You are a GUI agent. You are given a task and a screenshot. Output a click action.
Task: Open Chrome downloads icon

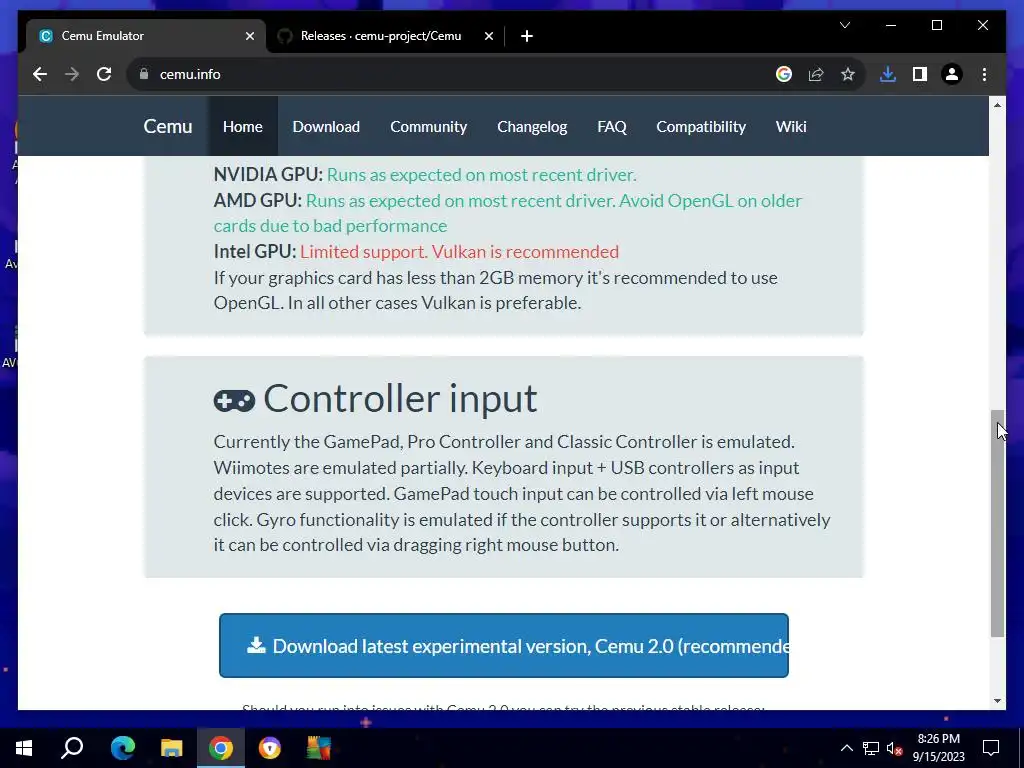tap(888, 74)
